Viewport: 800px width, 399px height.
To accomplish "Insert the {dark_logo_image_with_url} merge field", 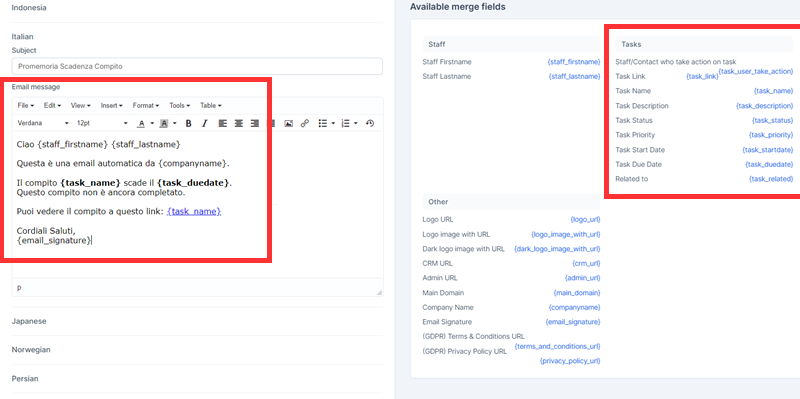I will coord(557,249).
